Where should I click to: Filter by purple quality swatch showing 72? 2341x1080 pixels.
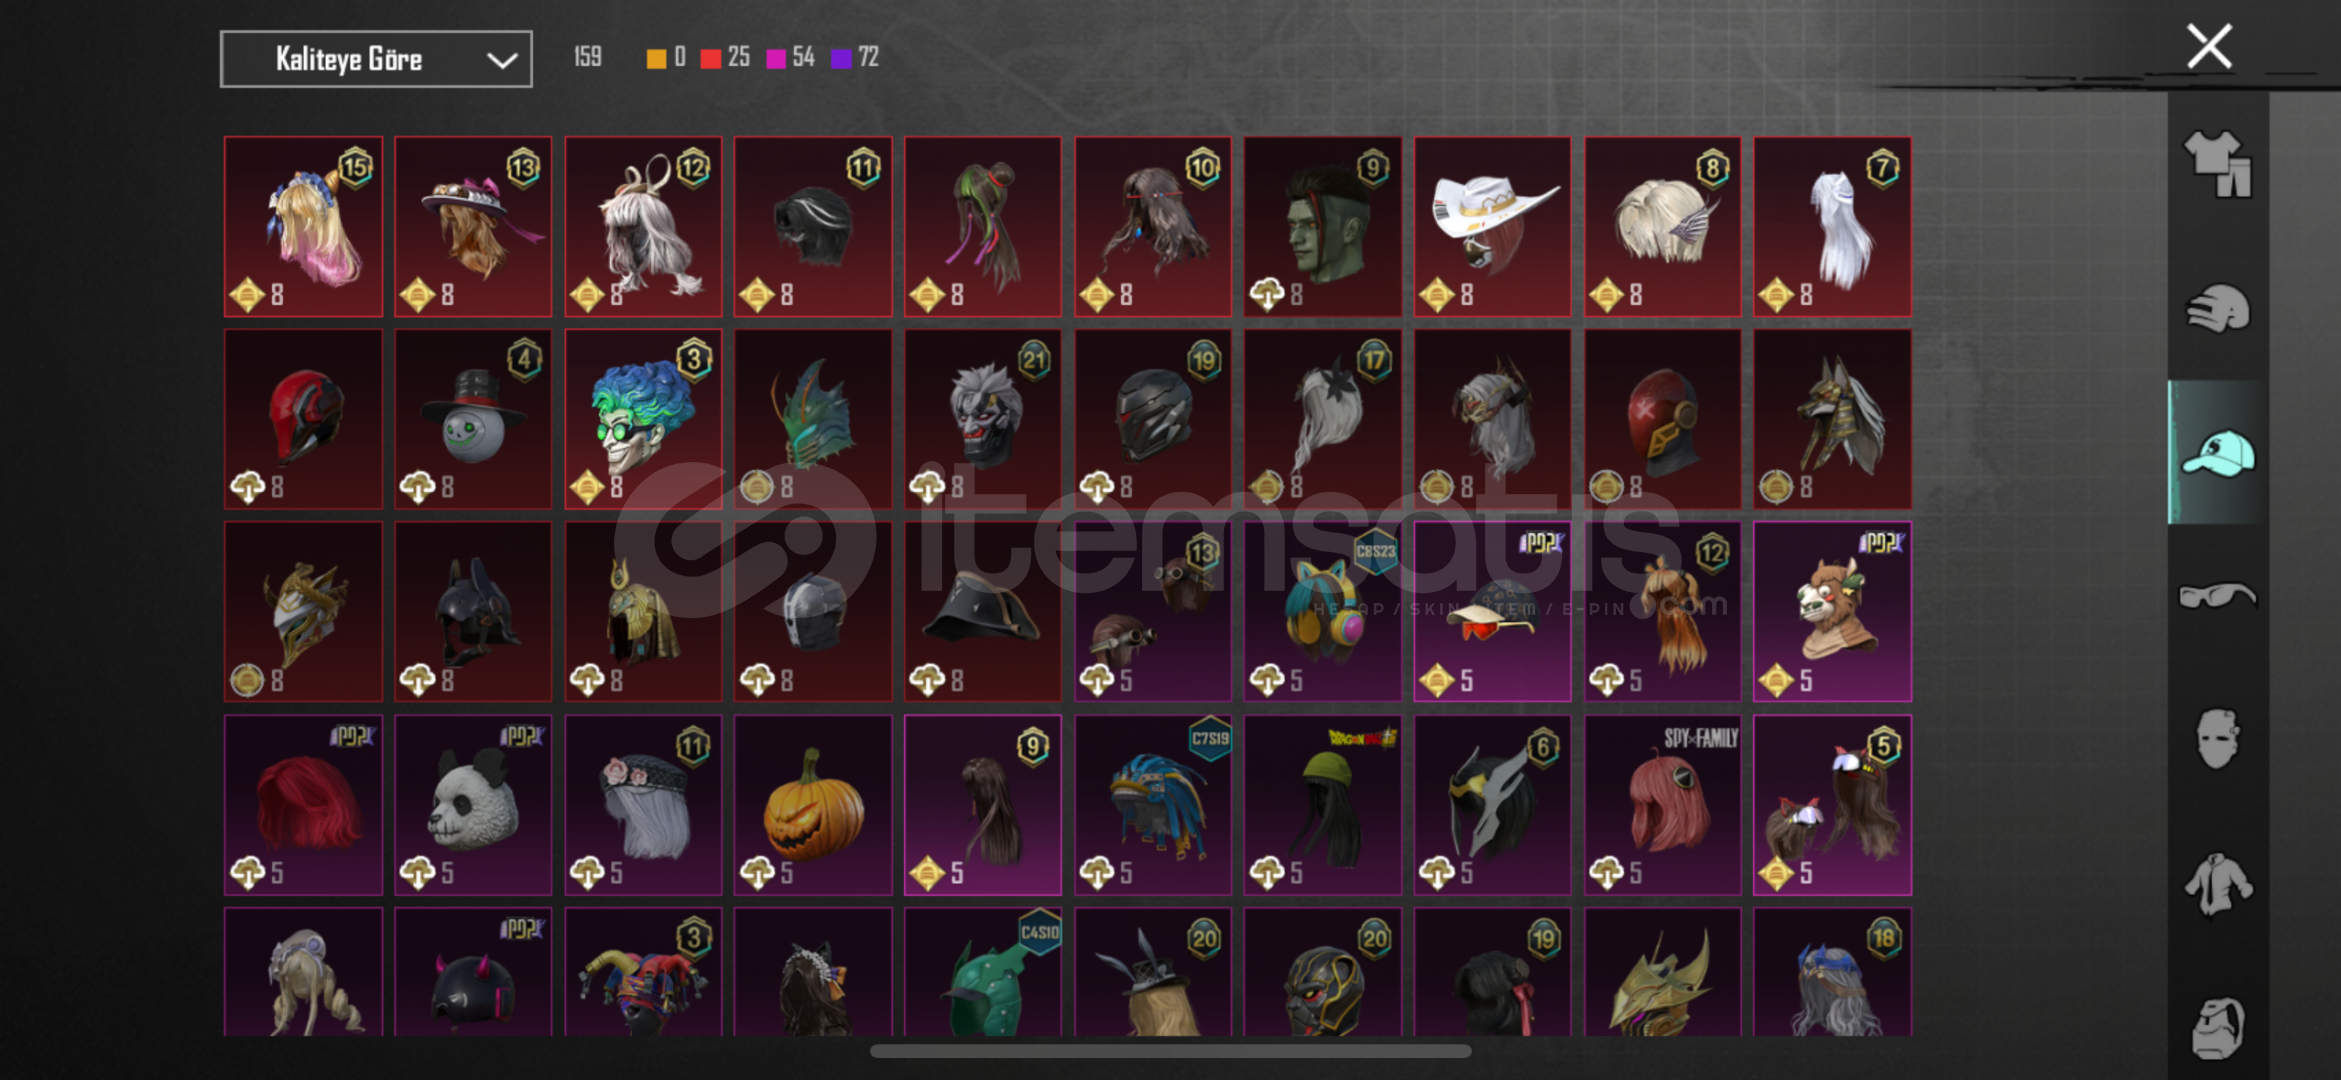point(855,58)
